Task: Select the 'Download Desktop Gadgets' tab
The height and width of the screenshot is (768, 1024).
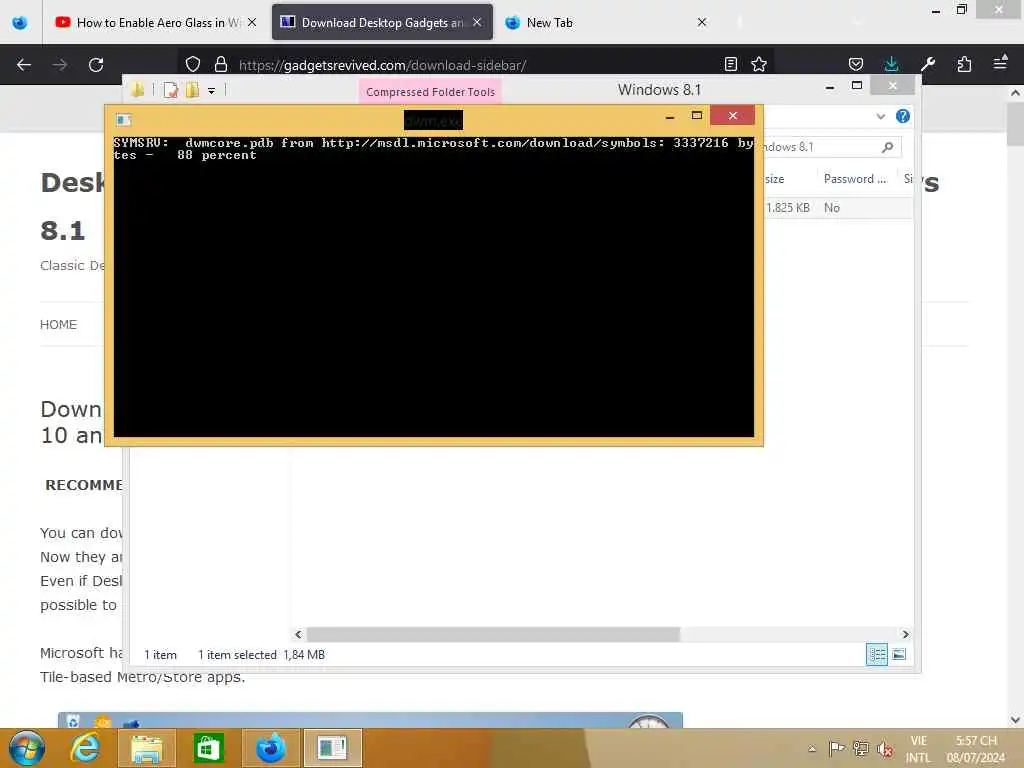Action: (382, 23)
